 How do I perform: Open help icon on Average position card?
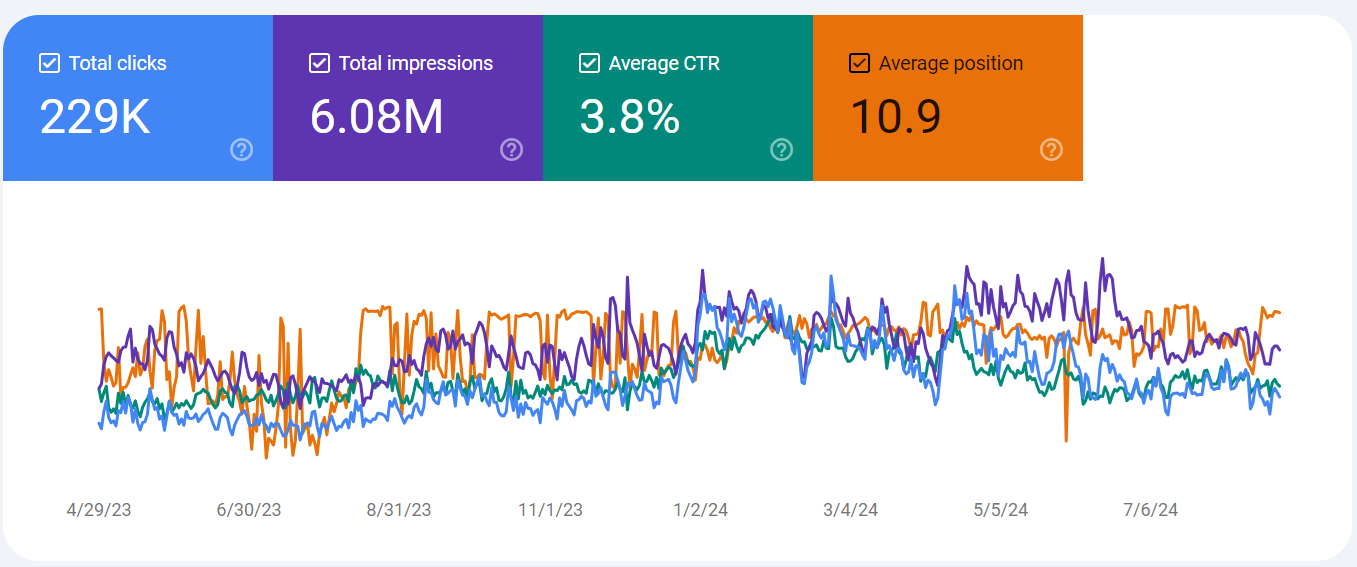coord(1051,150)
